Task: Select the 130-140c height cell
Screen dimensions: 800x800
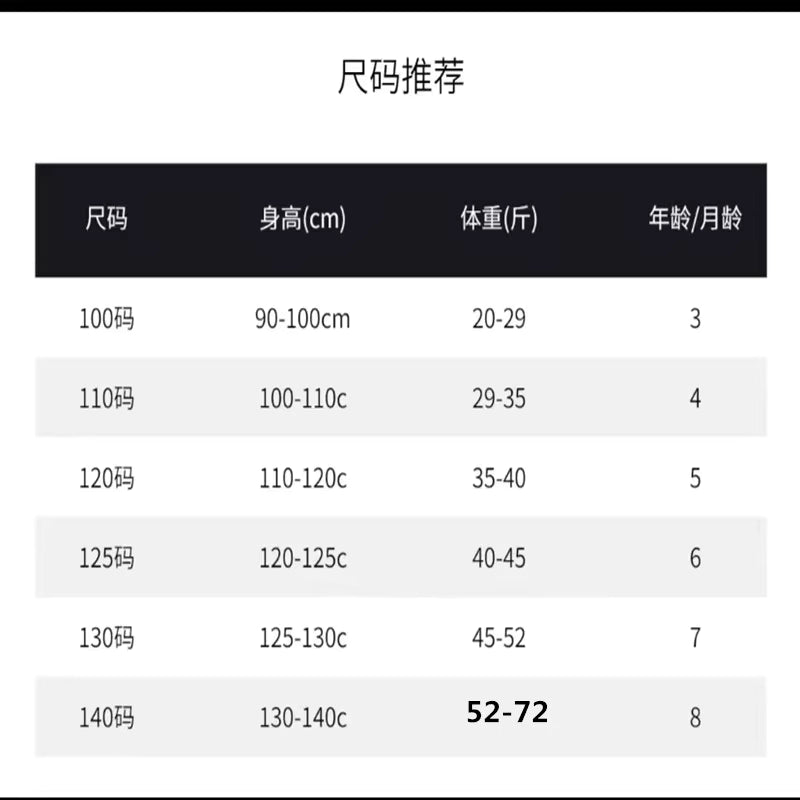Action: tap(302, 717)
